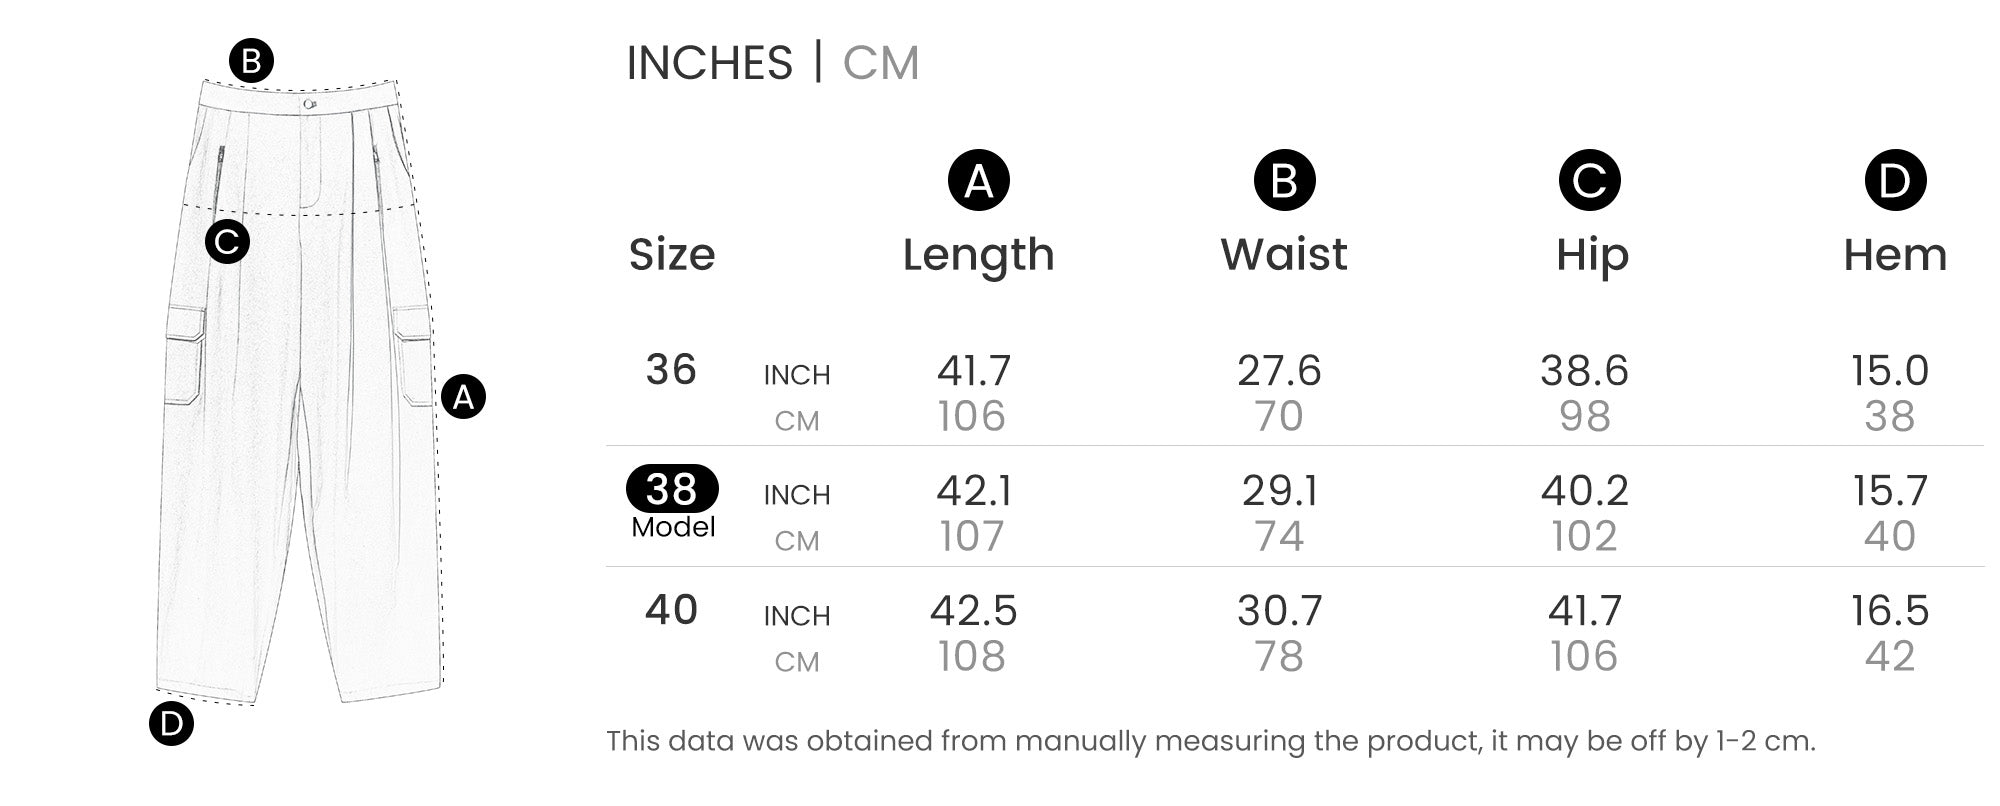2000x806 pixels.
Task: Click the Waist column header
Action: 1284,255
